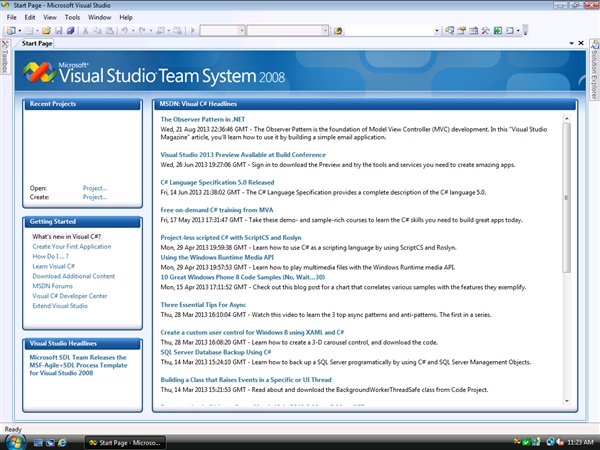The height and width of the screenshot is (450, 600).
Task: Open the File menu
Action: (11, 17)
